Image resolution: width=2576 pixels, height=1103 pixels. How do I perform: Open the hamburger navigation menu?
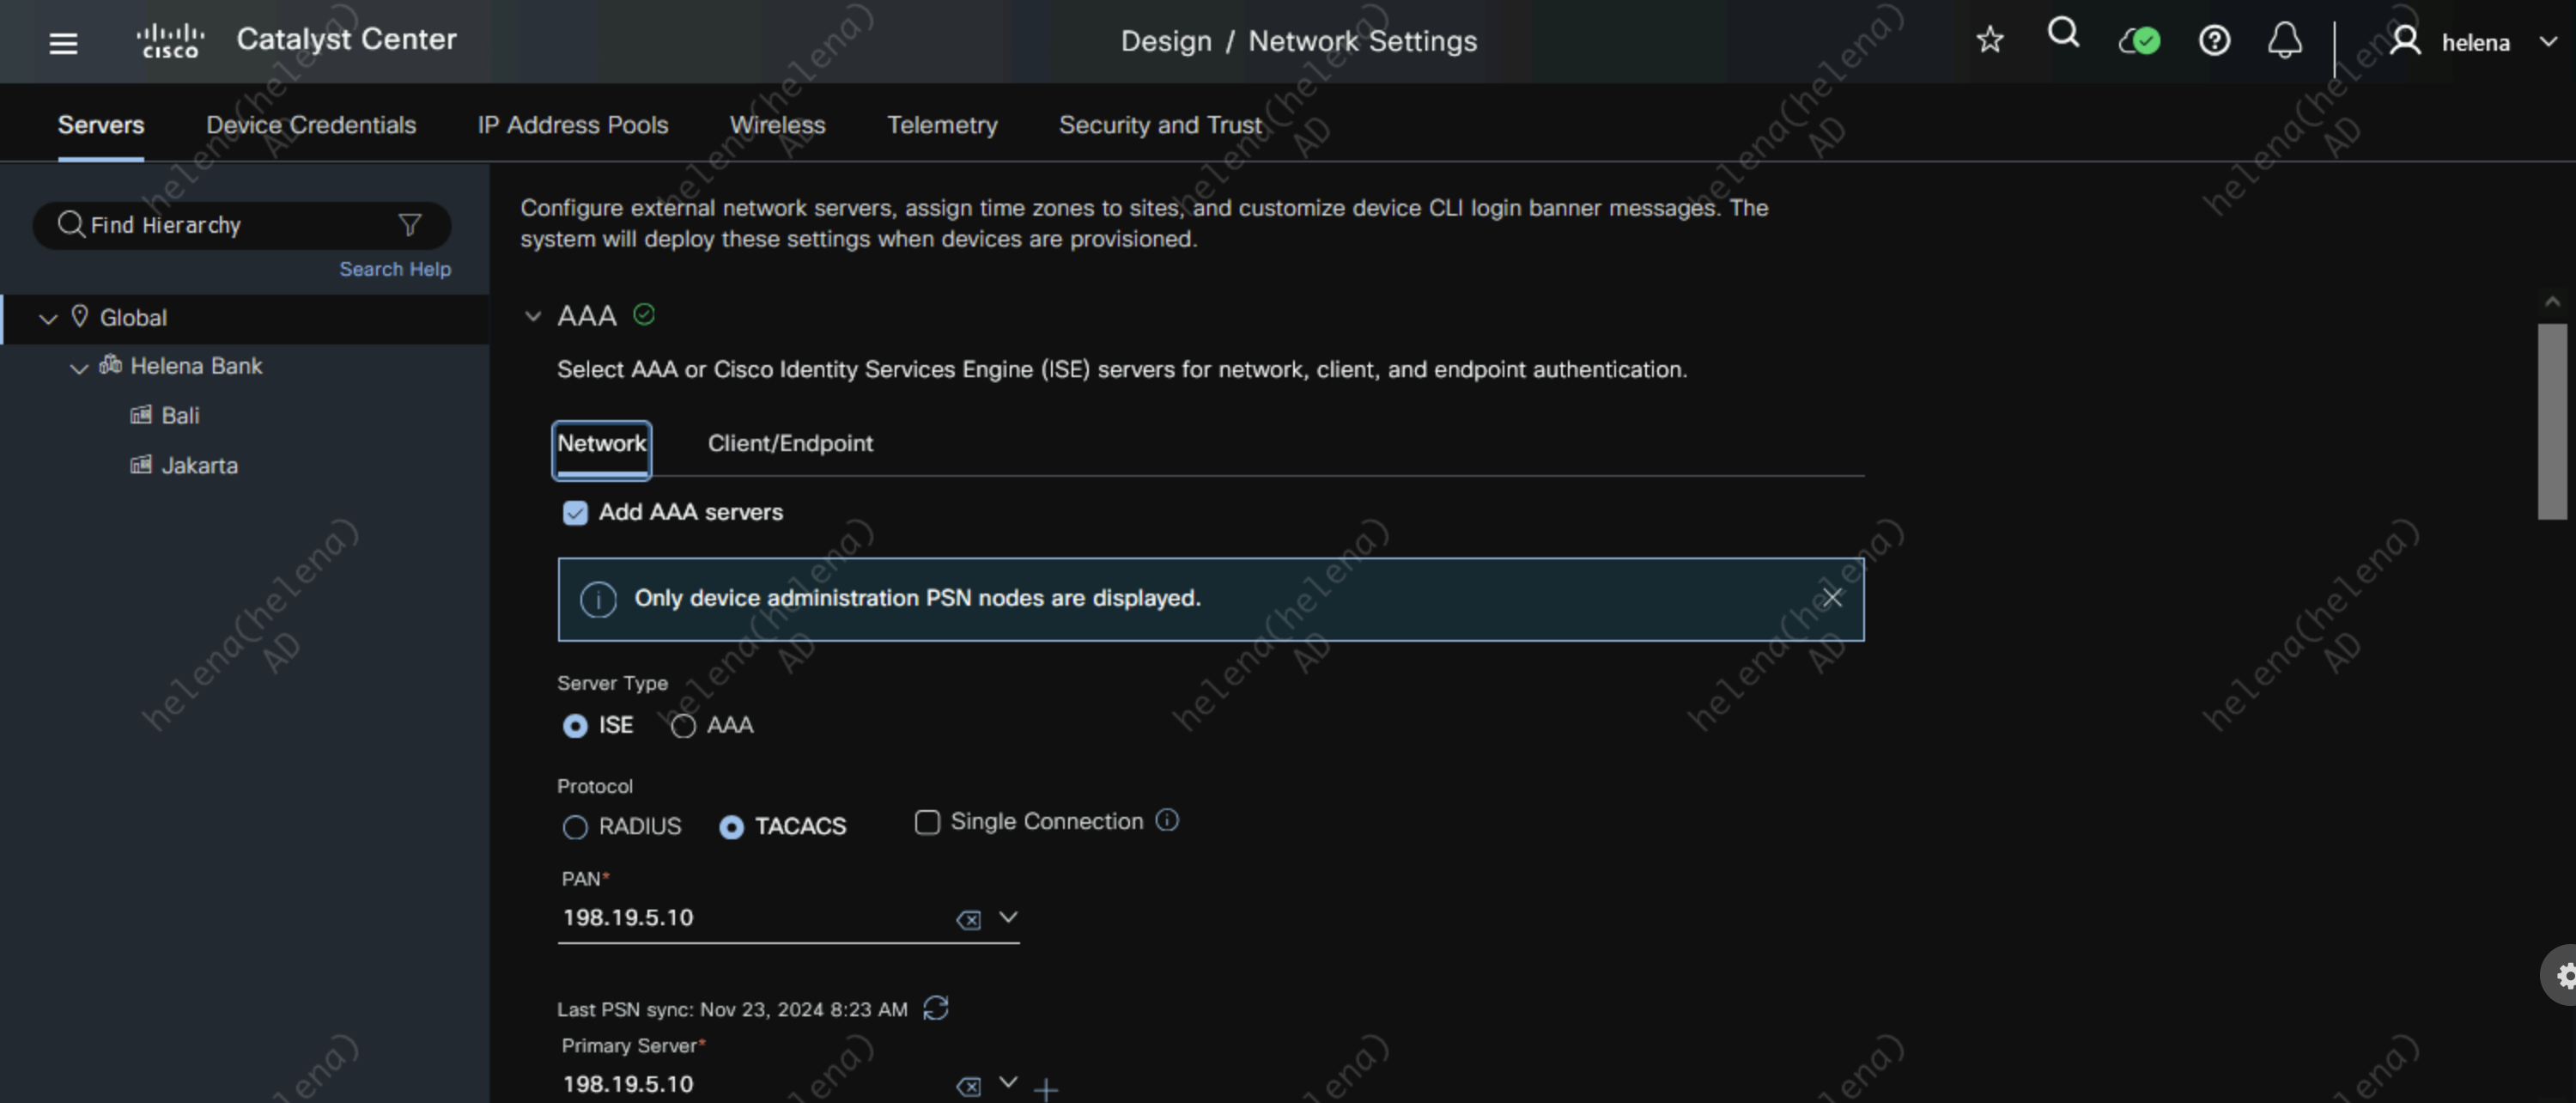63,42
